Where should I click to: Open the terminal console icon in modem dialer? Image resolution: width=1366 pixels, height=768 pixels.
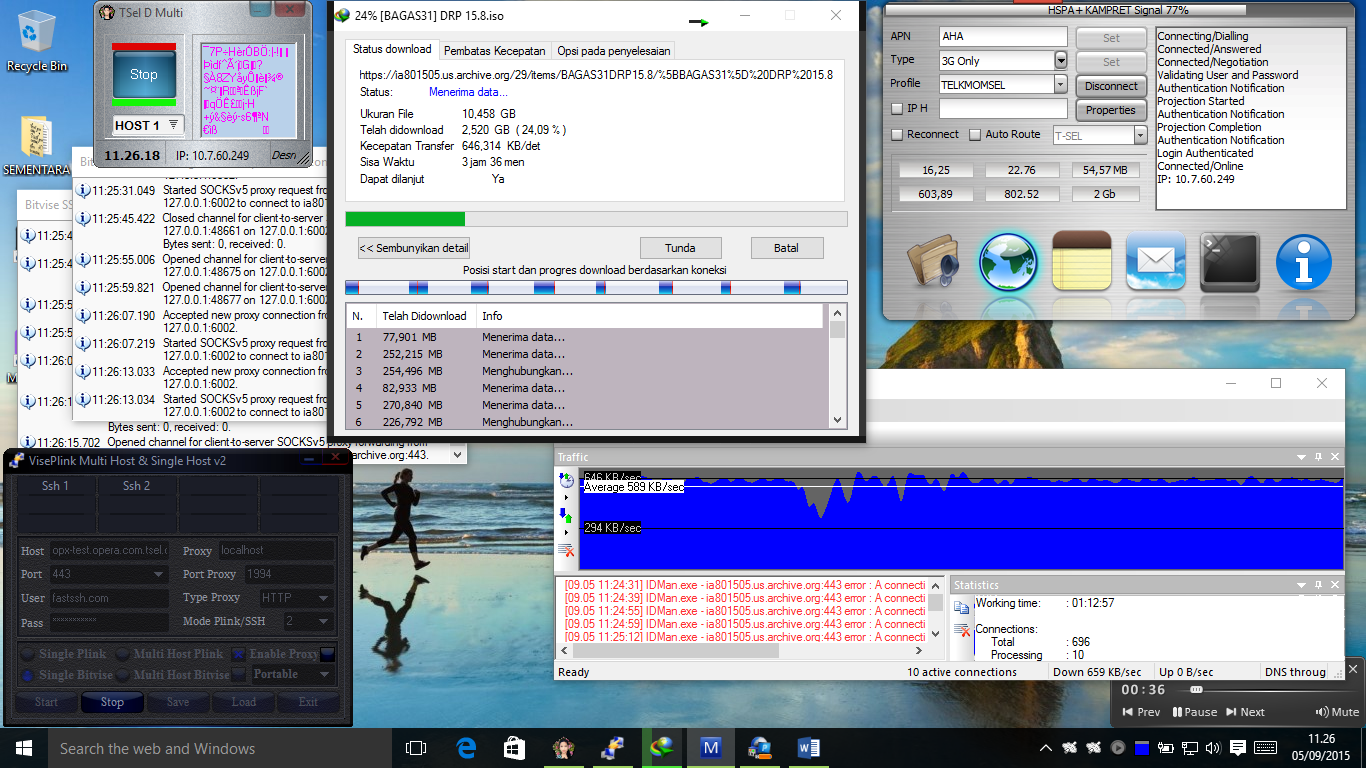[x=1229, y=262]
